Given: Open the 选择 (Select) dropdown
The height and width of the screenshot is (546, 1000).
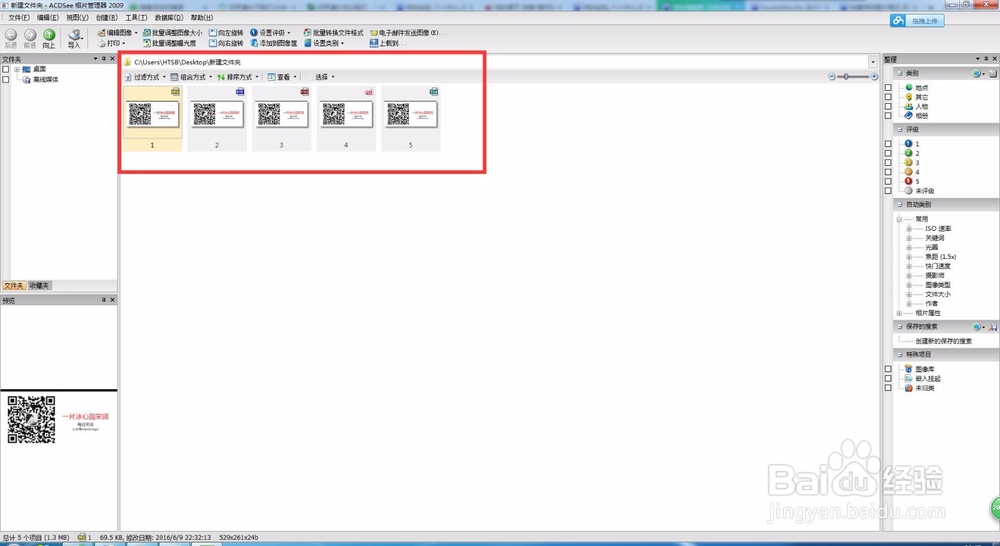Looking at the screenshot, I should (x=325, y=77).
